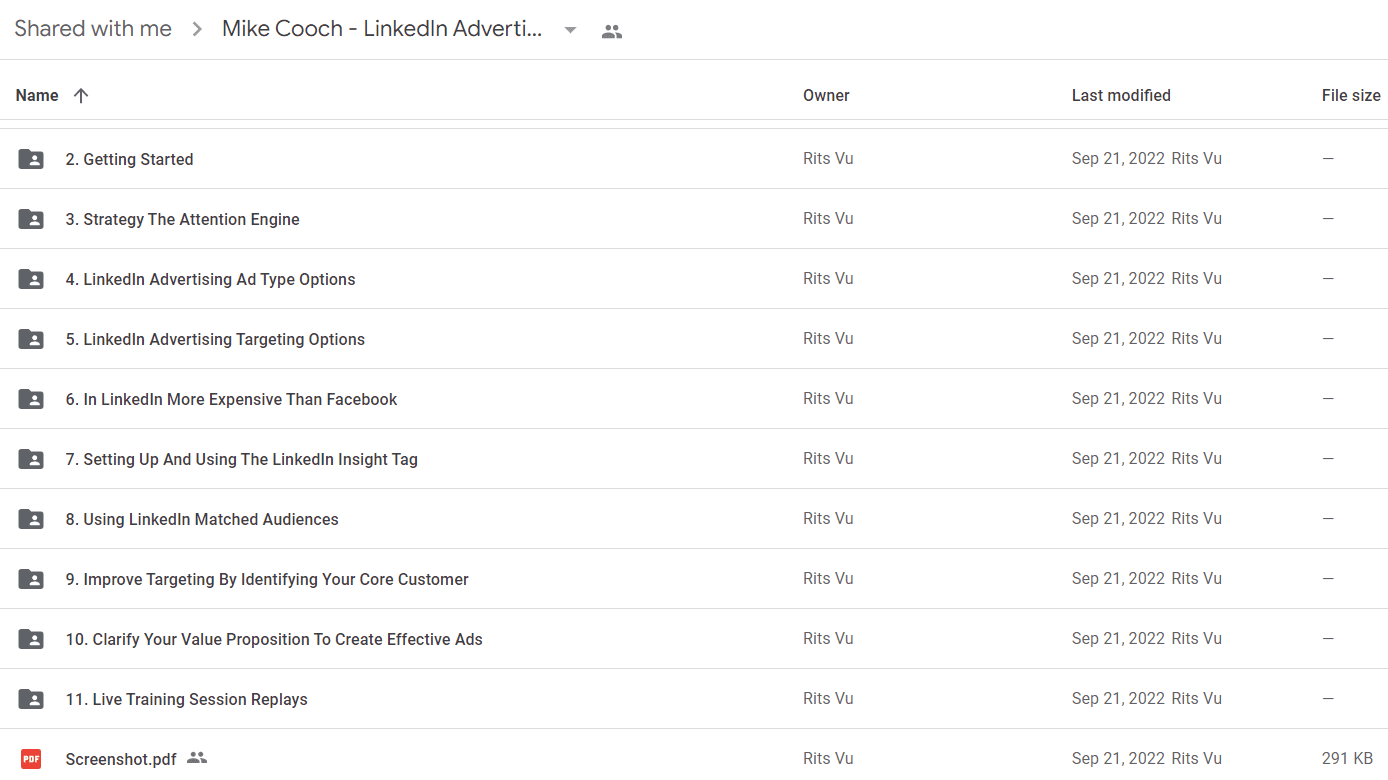Click the File size column header
This screenshot has height=780, width=1388.
[1351, 95]
